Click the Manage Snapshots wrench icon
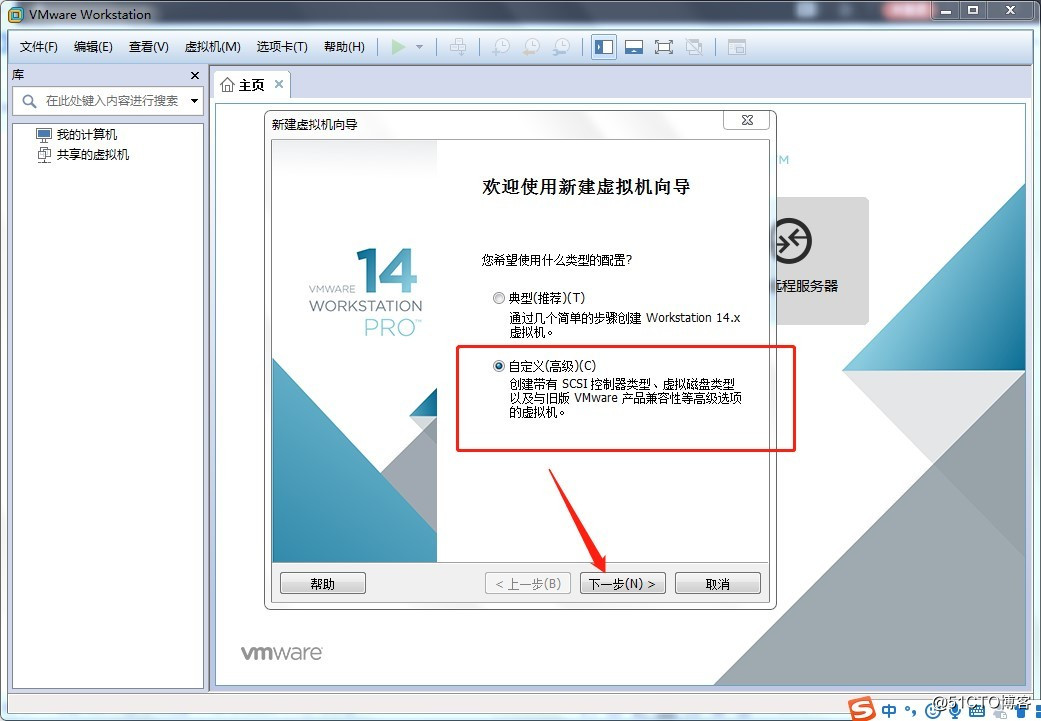Viewport: 1041px width, 721px height. tap(561, 47)
